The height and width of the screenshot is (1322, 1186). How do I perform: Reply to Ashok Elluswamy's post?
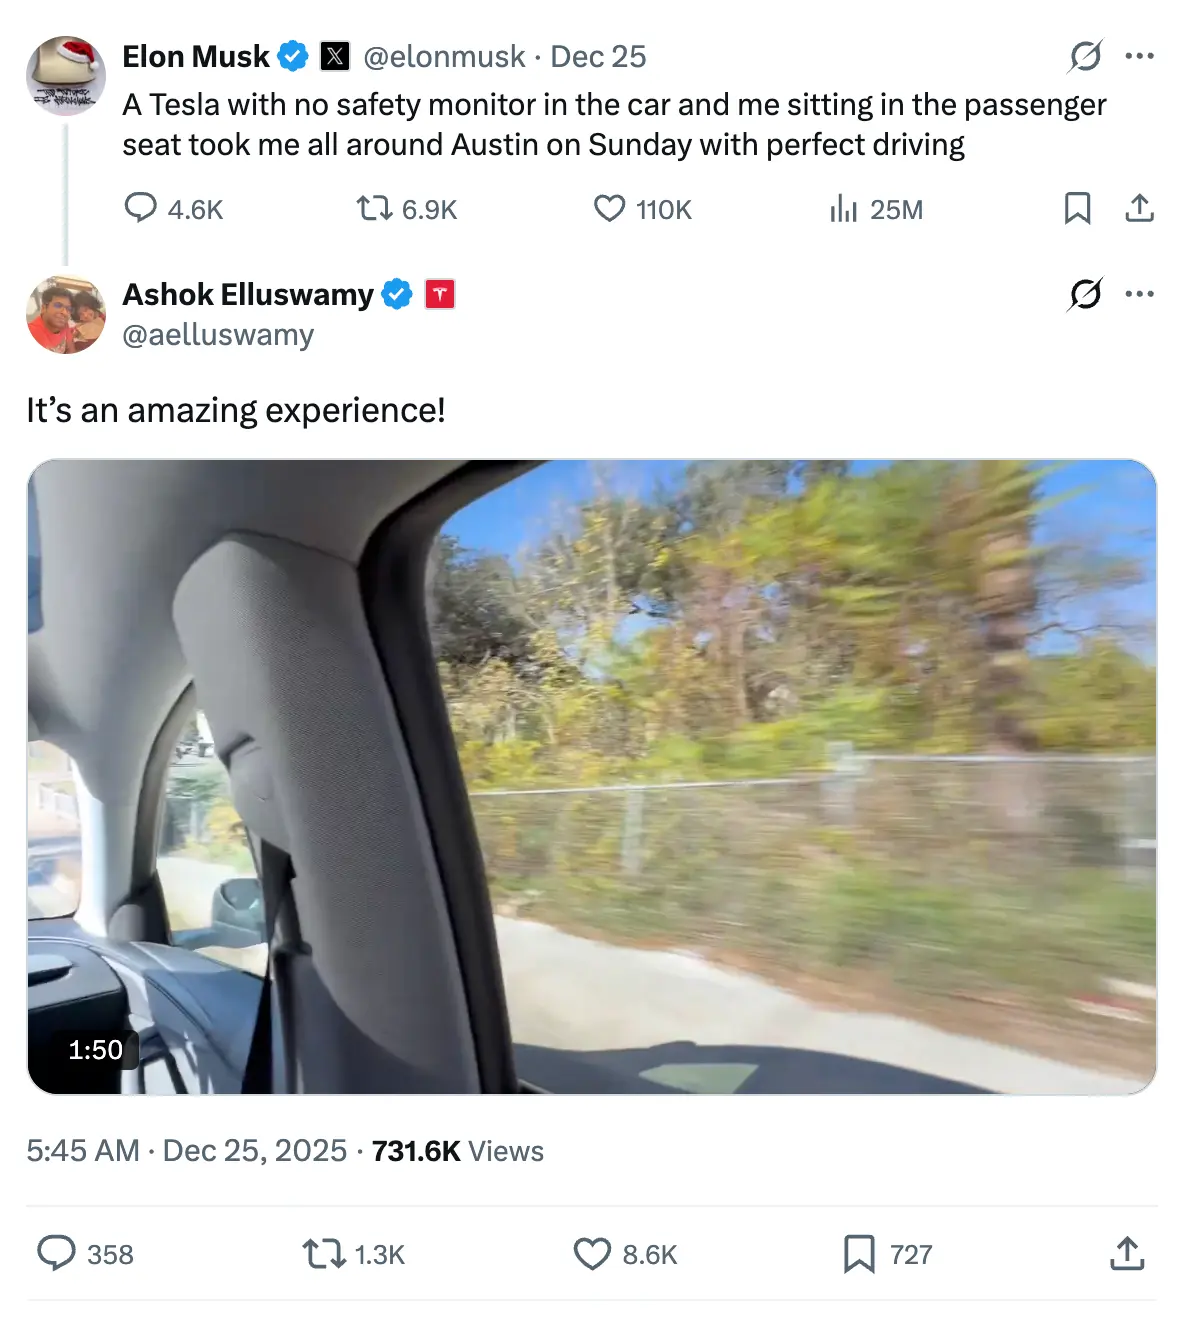[x=57, y=1253]
